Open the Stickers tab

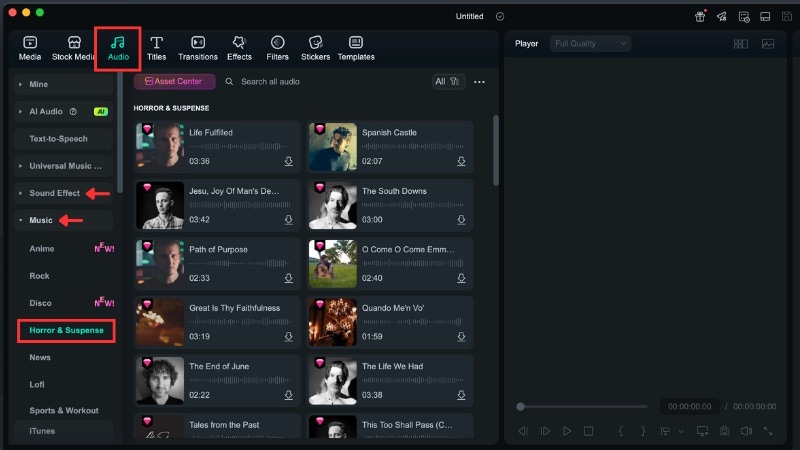tap(315, 48)
